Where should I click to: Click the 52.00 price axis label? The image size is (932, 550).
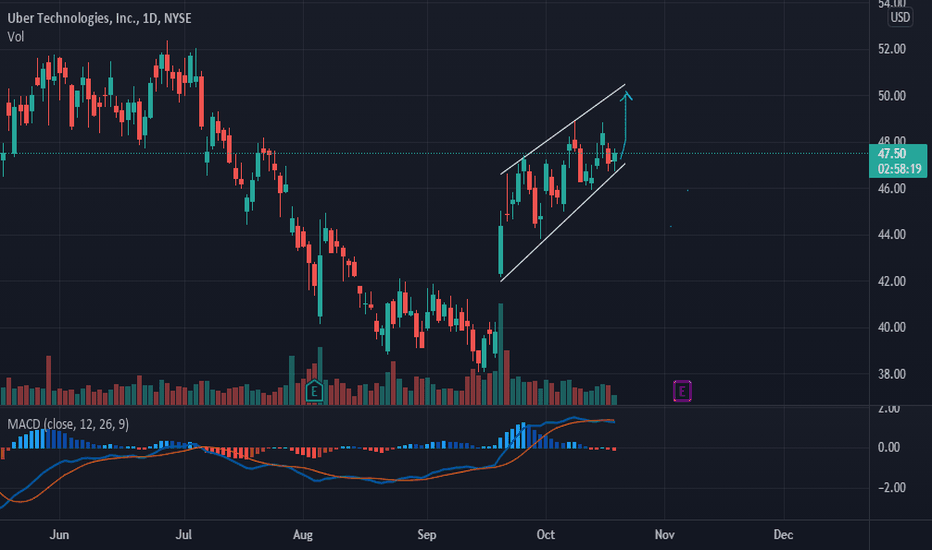892,49
